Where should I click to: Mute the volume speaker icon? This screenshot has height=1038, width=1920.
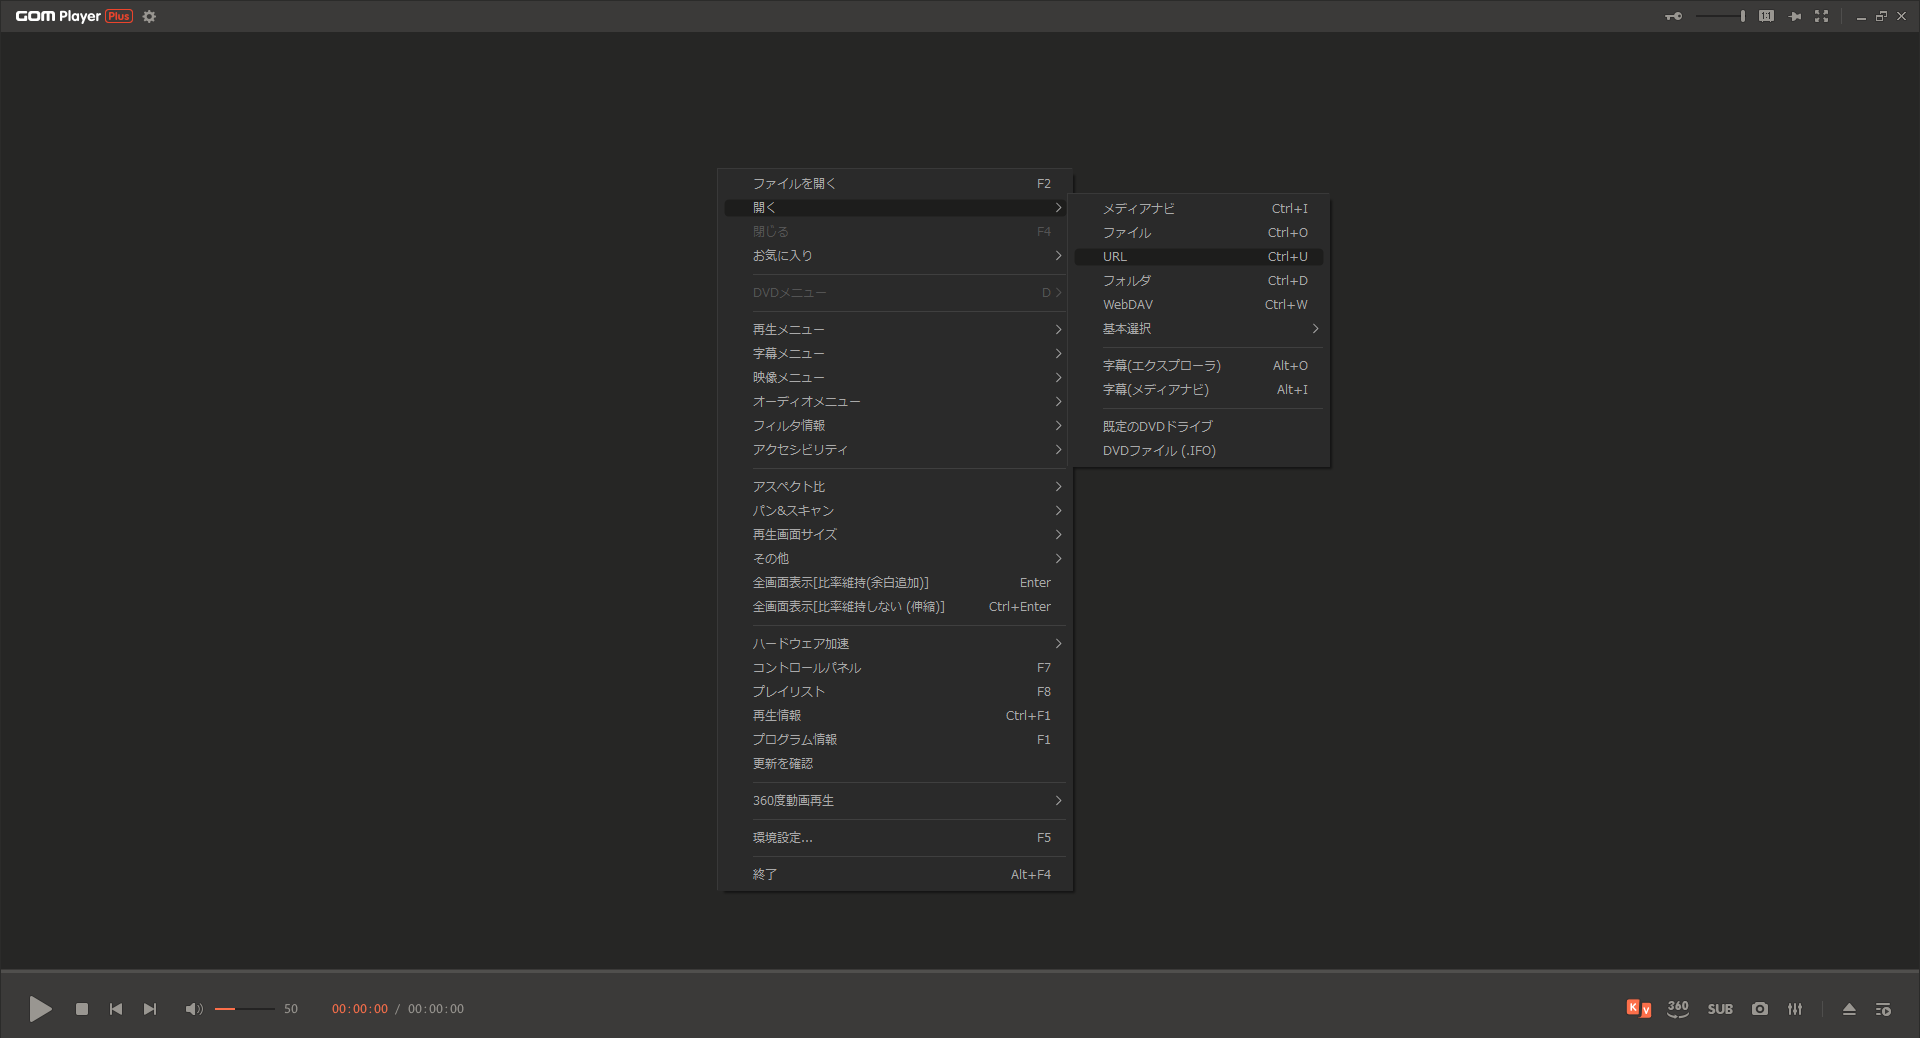coord(193,1009)
